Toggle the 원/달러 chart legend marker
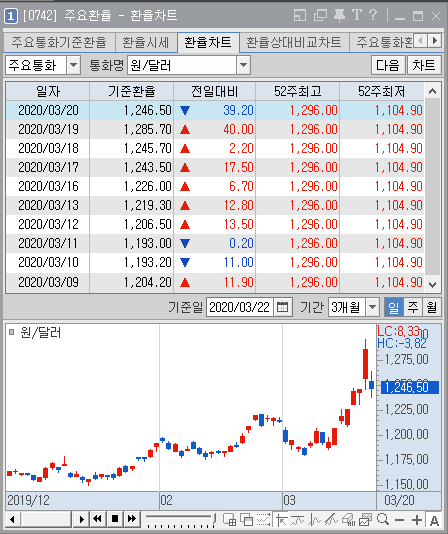 tap(11, 331)
